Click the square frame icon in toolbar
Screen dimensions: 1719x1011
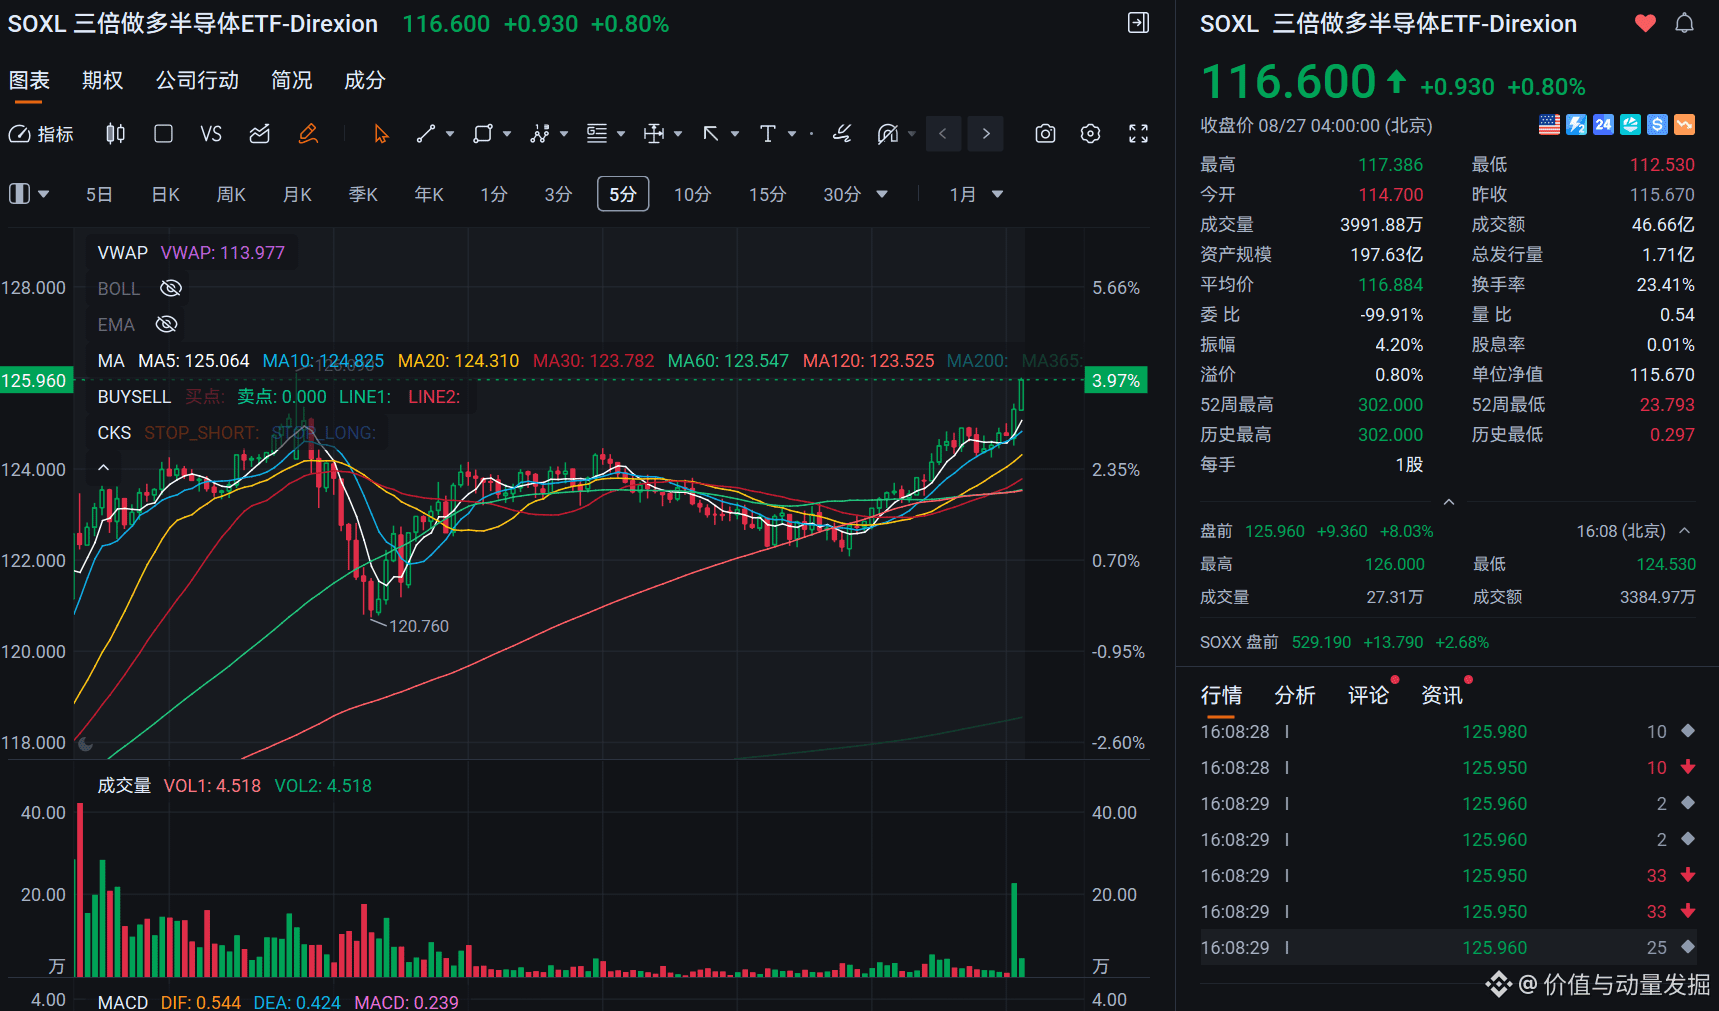point(163,134)
